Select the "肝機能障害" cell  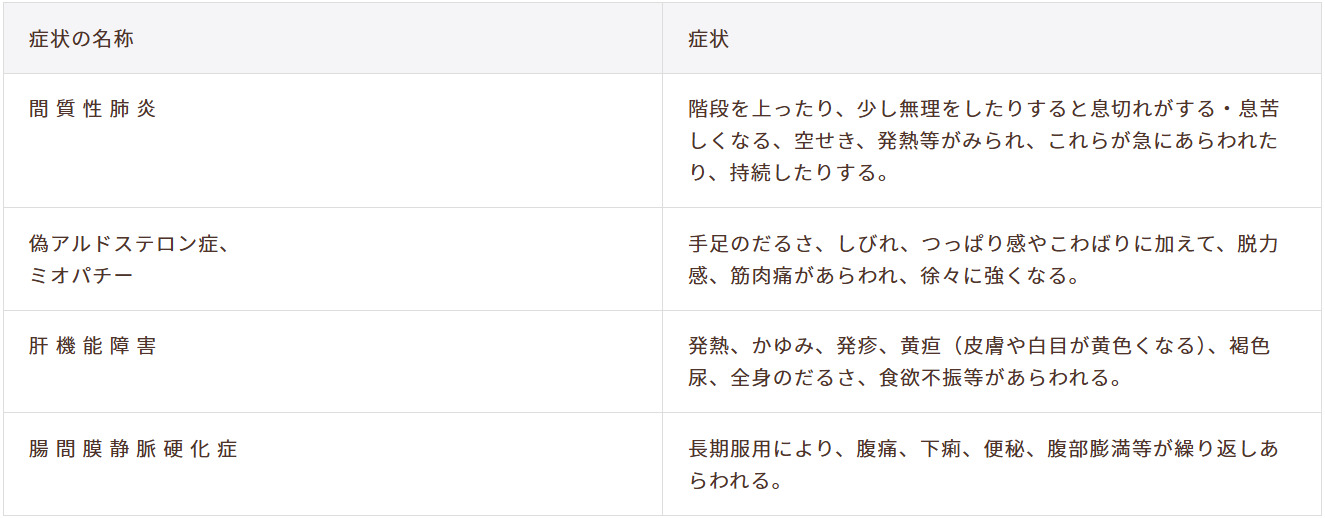click(93, 347)
